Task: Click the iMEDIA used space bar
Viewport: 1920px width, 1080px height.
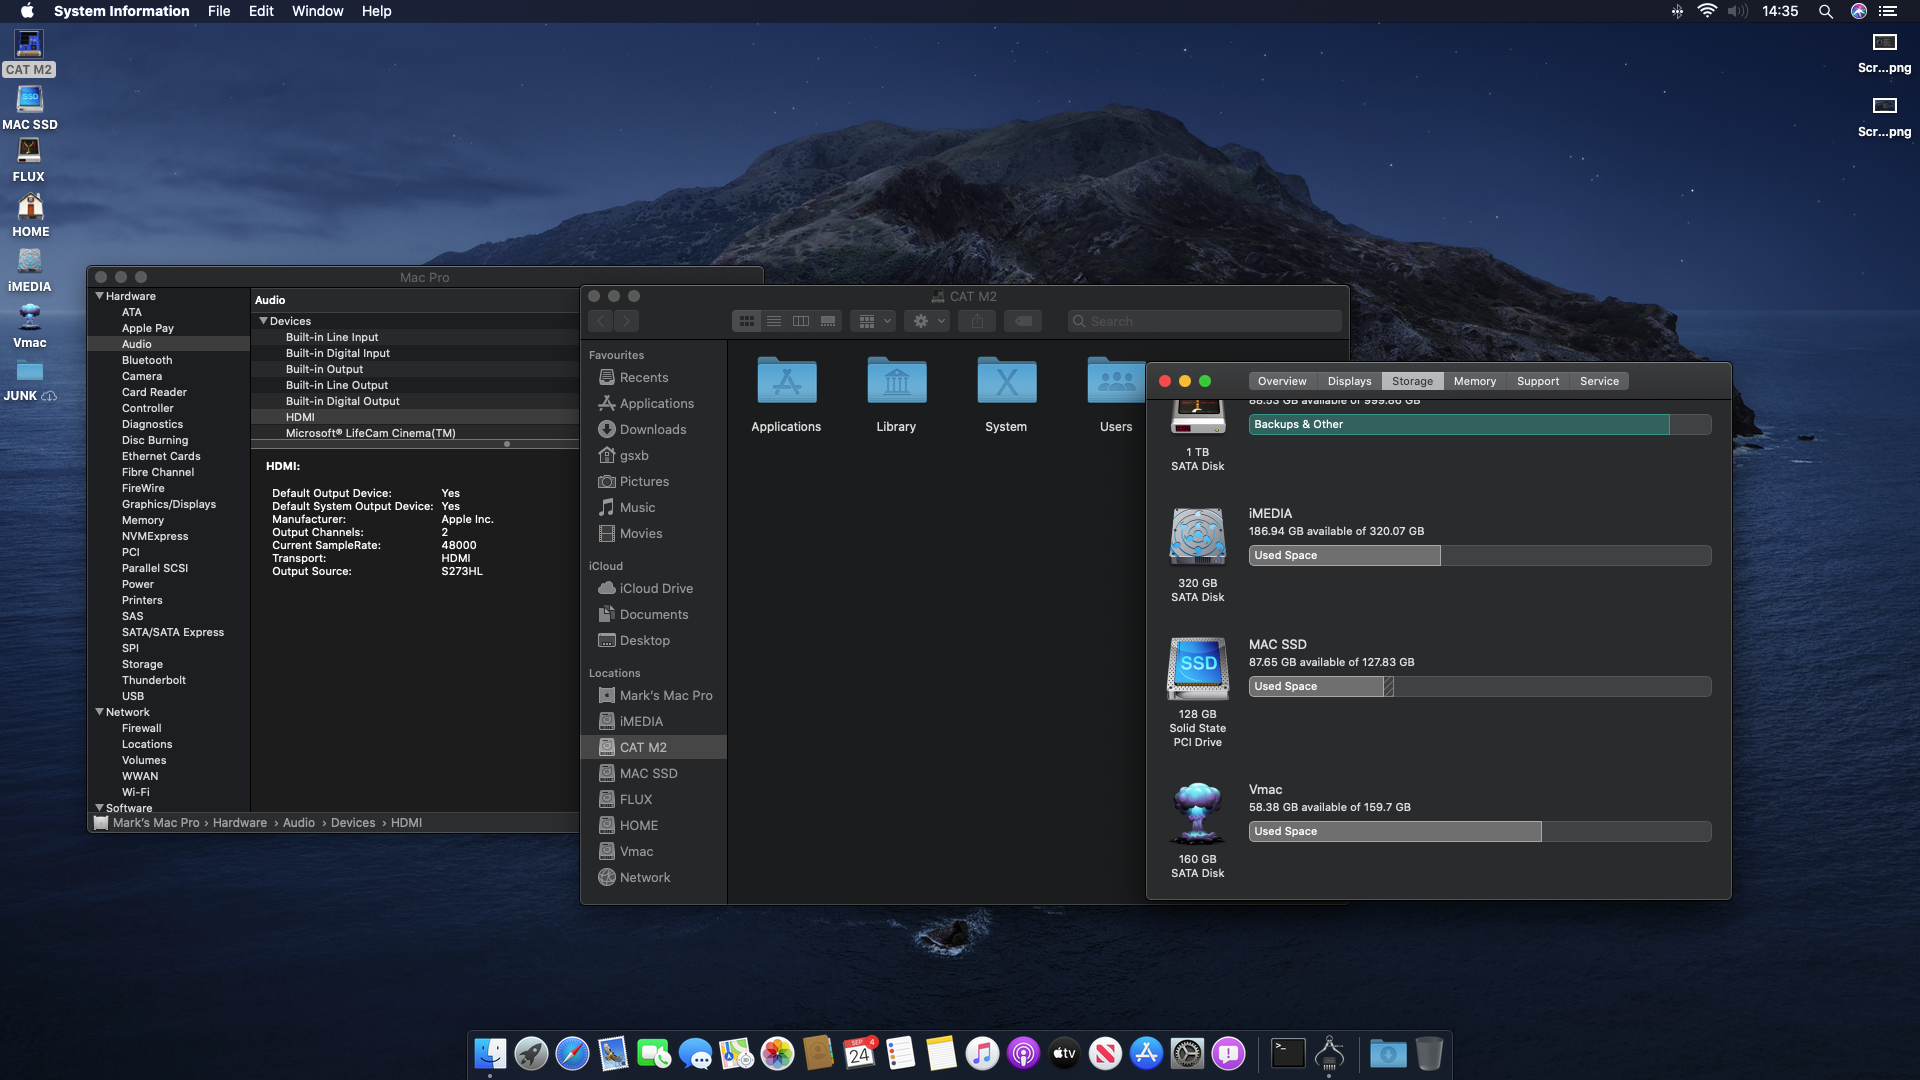Action: coord(1344,555)
